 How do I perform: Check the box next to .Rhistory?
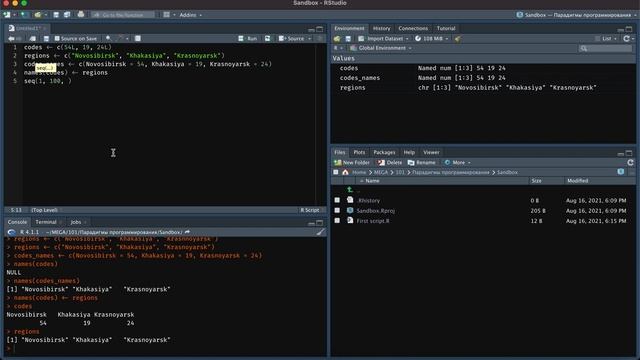337,200
